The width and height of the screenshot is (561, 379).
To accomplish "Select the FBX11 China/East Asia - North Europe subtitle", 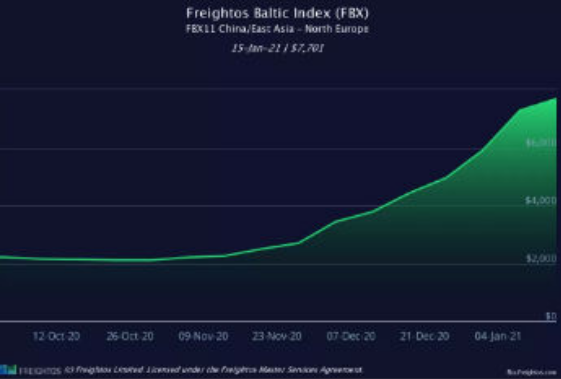I will (x=277, y=29).
